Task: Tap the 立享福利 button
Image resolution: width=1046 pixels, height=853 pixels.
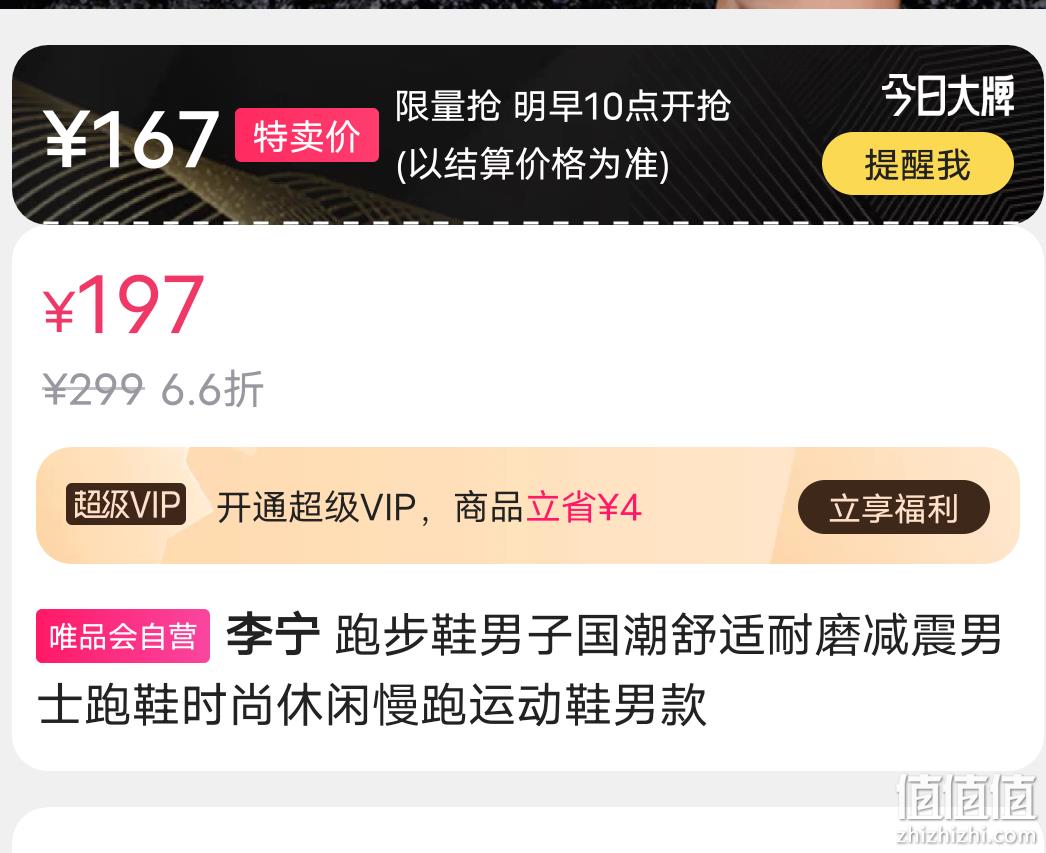Action: [894, 508]
